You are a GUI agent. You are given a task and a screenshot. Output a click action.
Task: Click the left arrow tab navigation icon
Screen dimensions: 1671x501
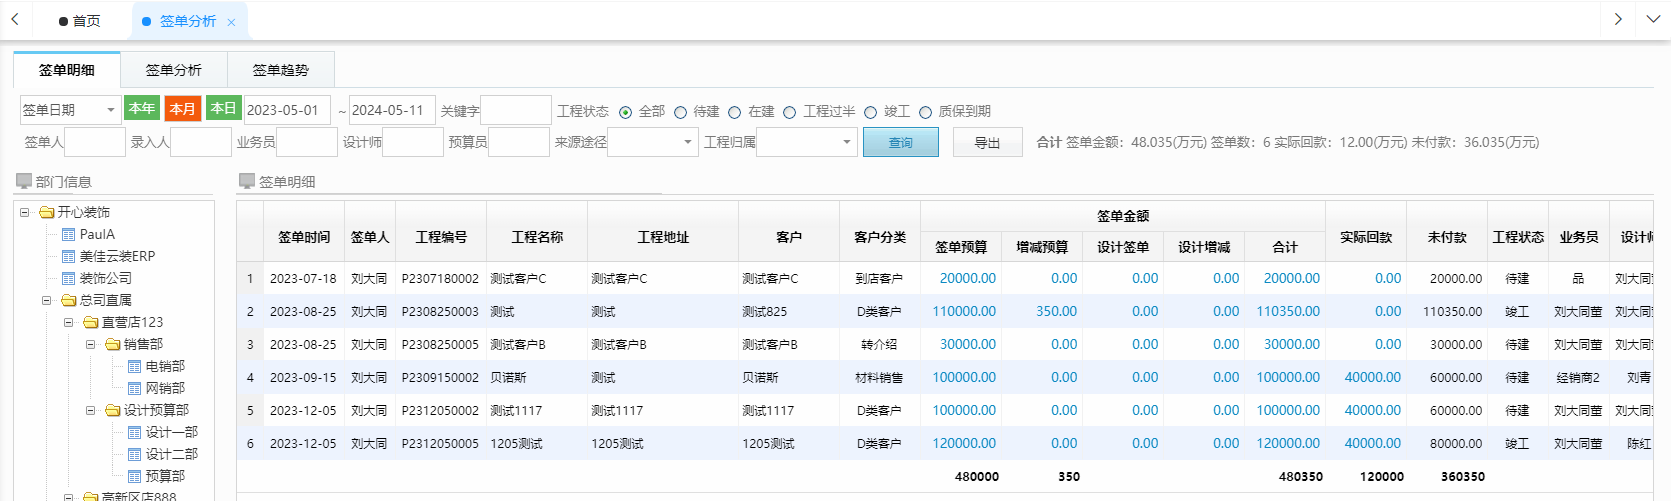pyautogui.click(x=15, y=20)
